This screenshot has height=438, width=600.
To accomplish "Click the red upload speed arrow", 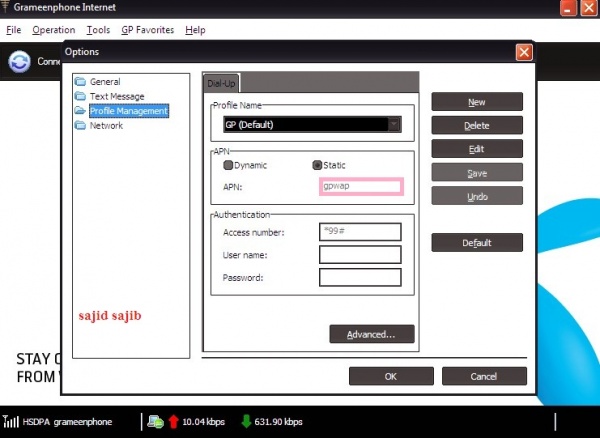I will (x=173, y=422).
